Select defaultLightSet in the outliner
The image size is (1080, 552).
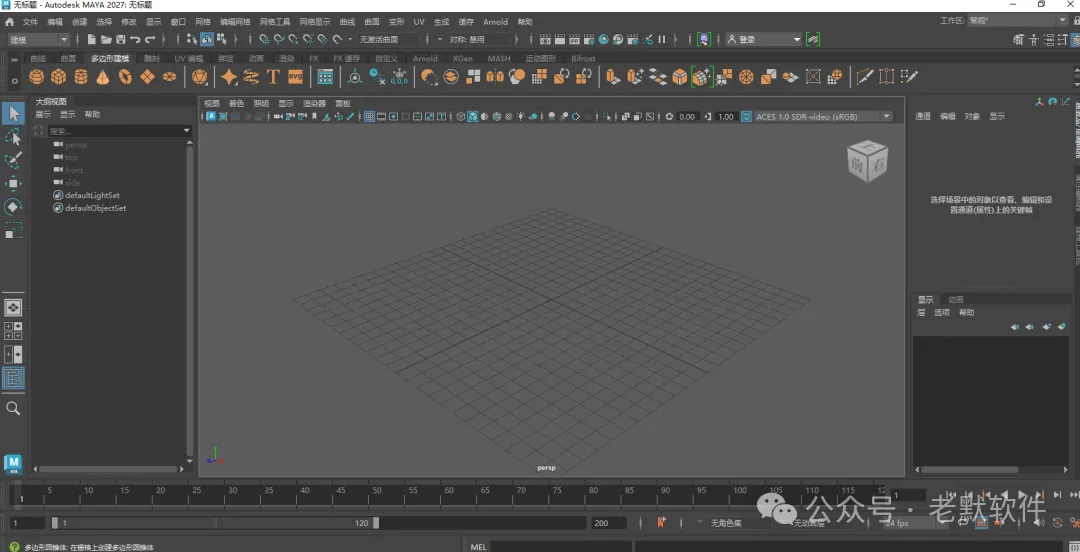(92, 196)
